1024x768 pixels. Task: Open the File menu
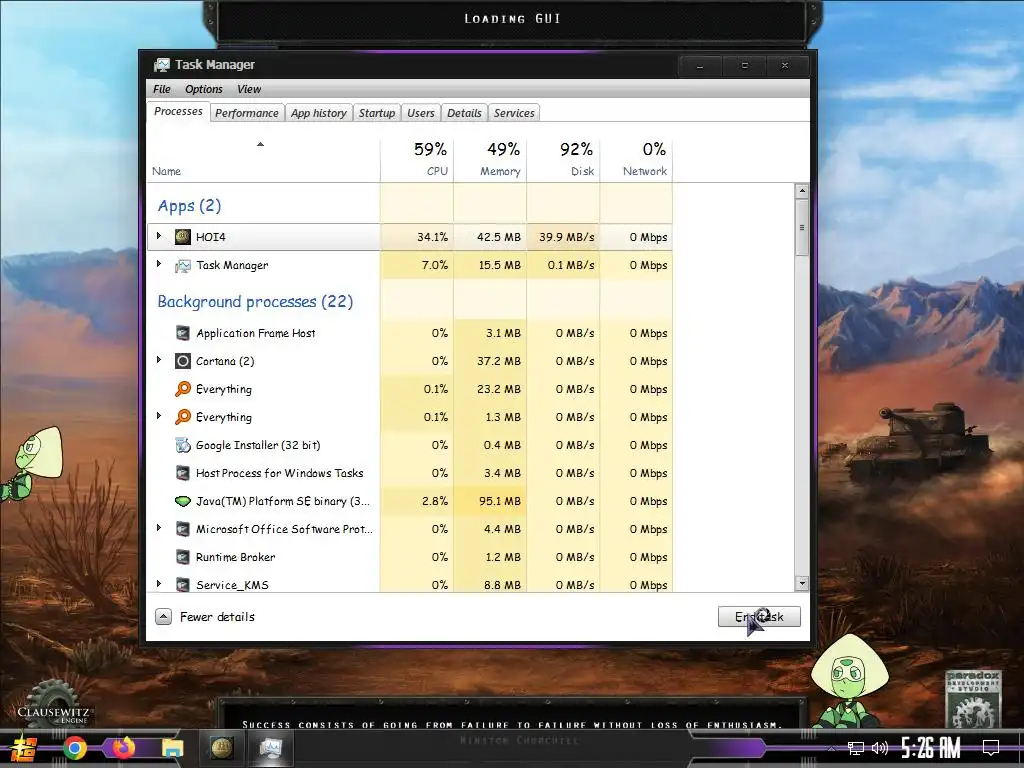[162, 89]
